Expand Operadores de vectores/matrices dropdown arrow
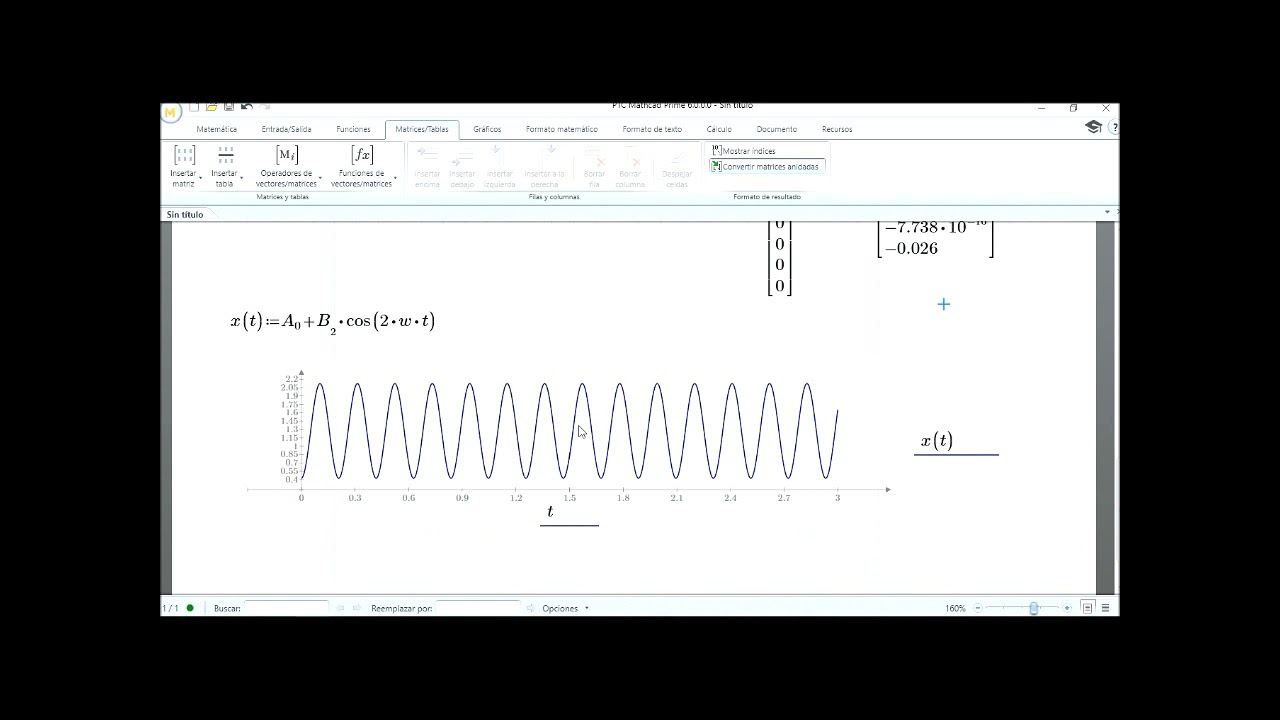Screen dimensions: 1280x720 tap(320, 178)
